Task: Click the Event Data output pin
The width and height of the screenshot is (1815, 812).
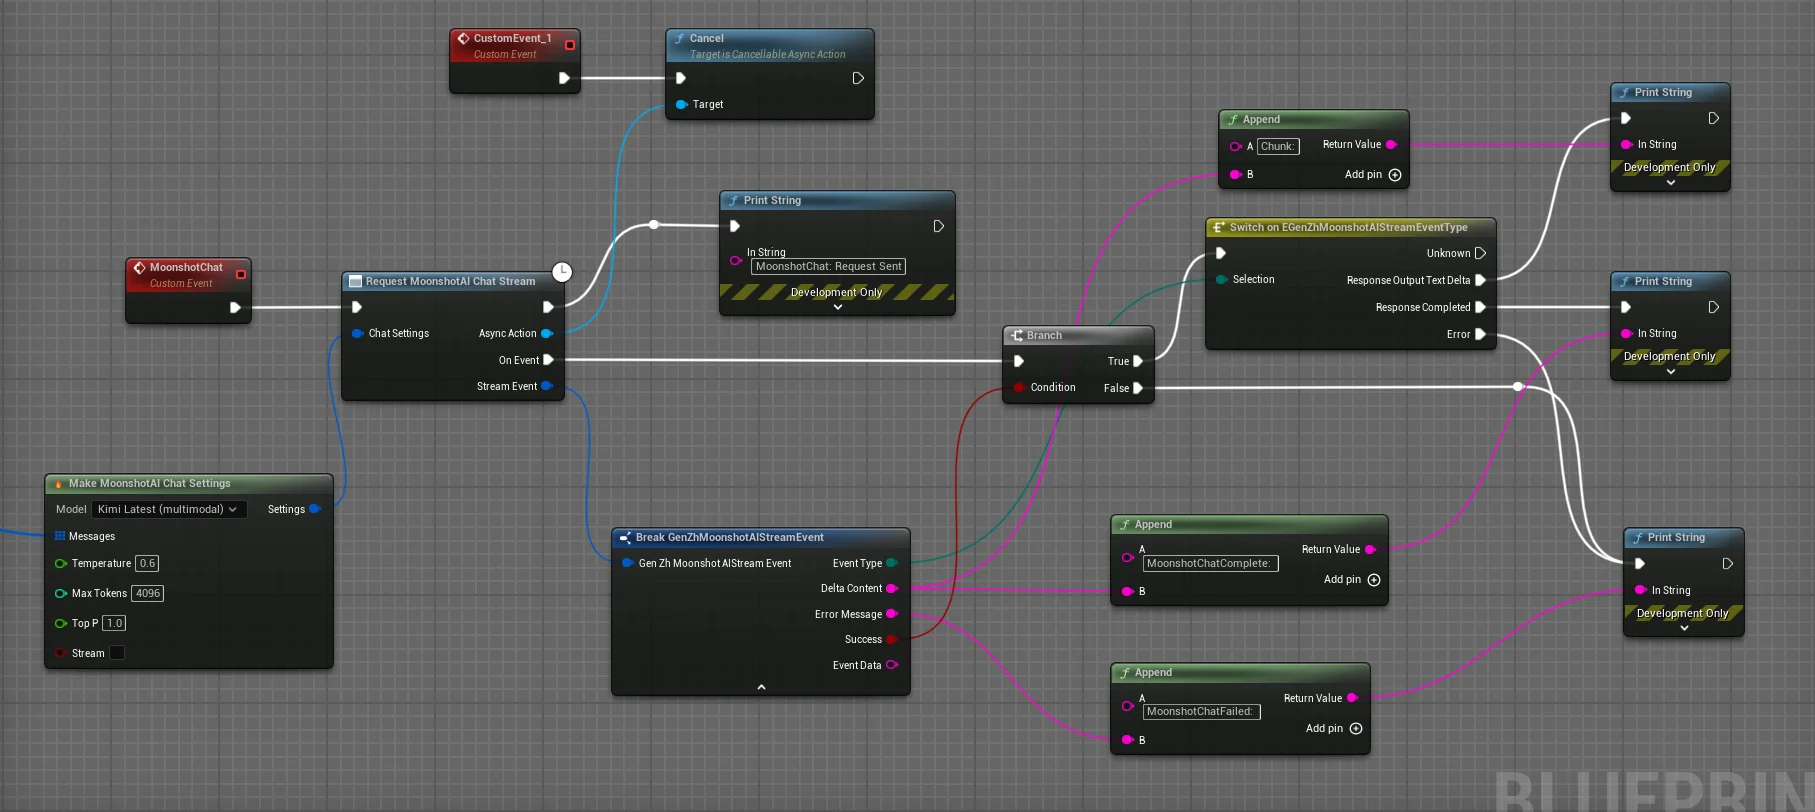Action: (x=892, y=665)
